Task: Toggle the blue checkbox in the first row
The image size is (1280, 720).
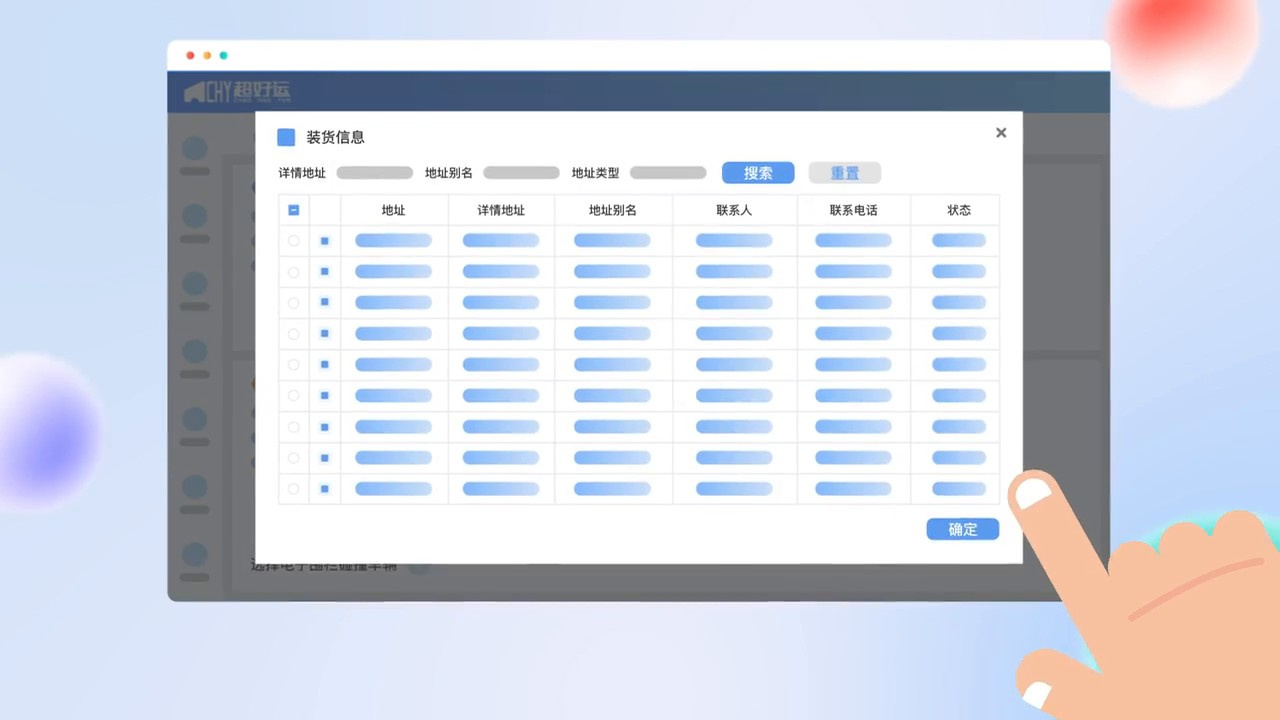Action: 324,241
